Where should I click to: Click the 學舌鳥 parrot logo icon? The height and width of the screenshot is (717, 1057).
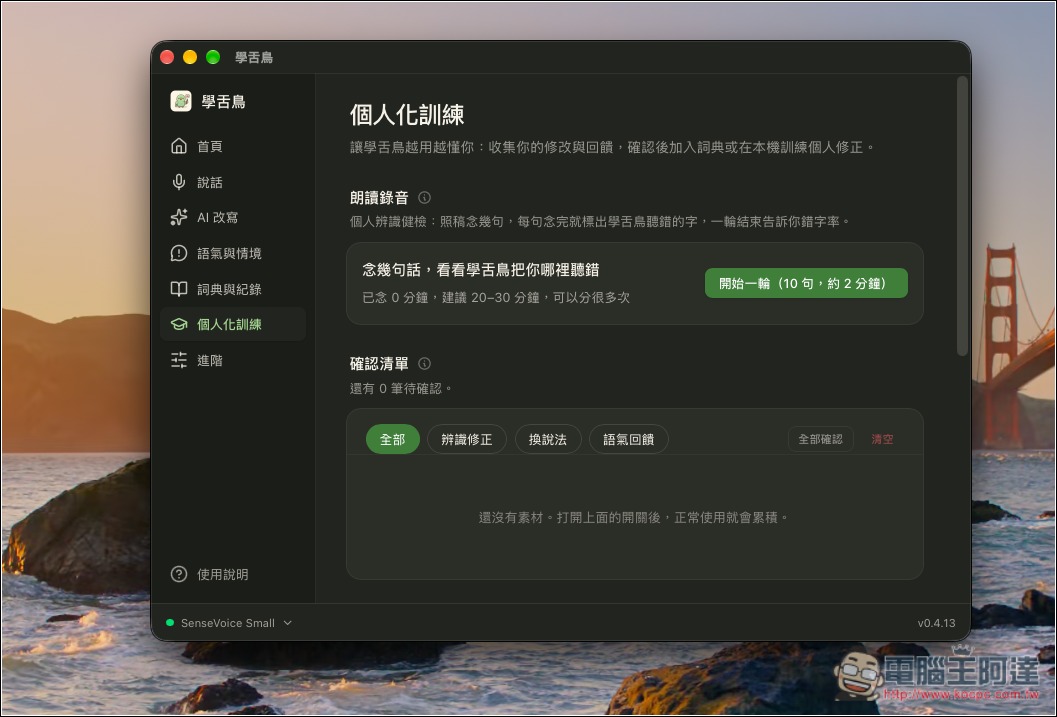[181, 101]
